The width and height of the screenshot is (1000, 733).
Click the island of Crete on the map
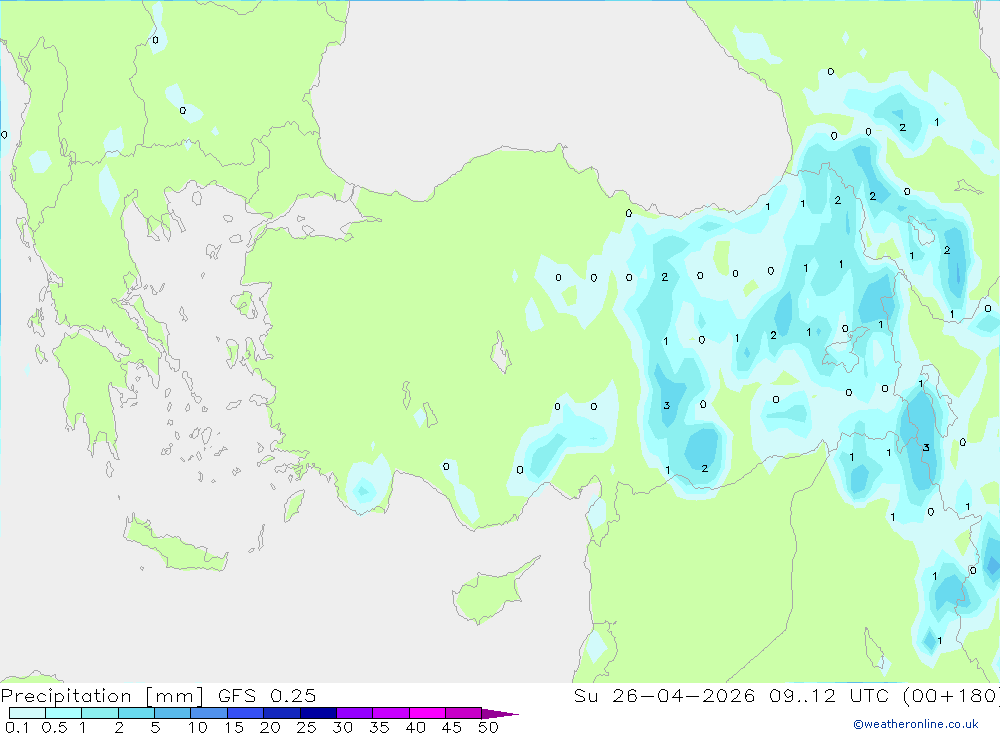[173, 545]
